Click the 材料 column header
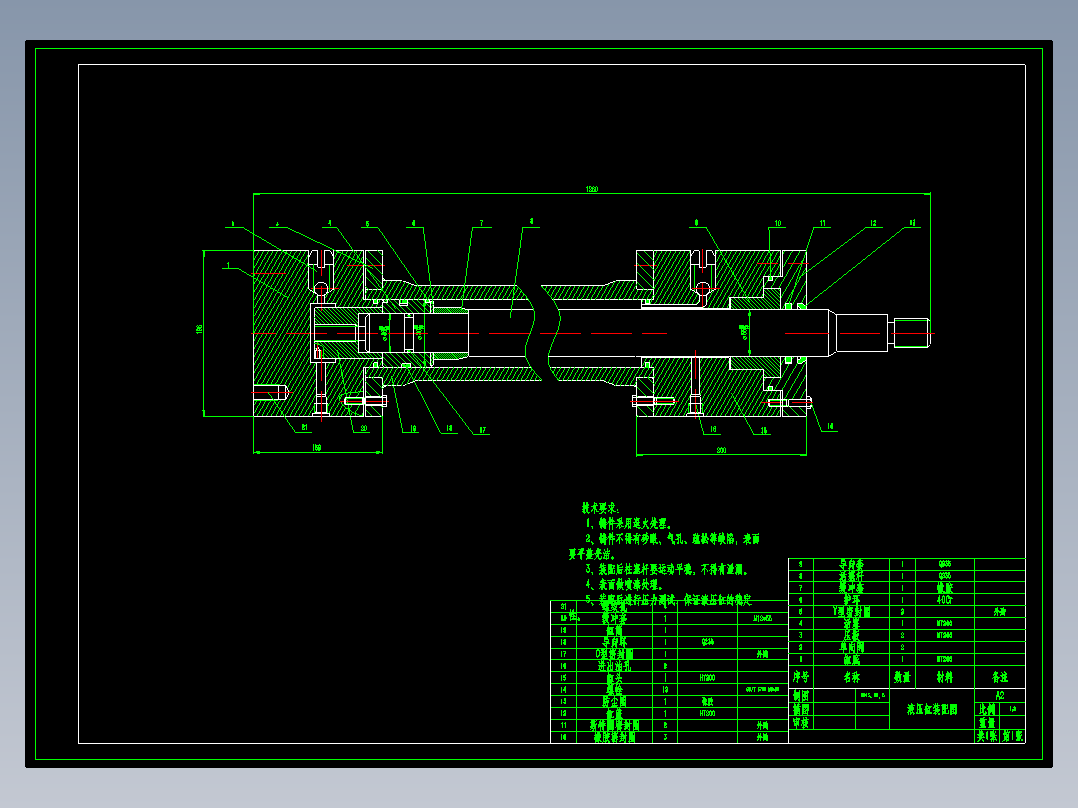 [945, 677]
